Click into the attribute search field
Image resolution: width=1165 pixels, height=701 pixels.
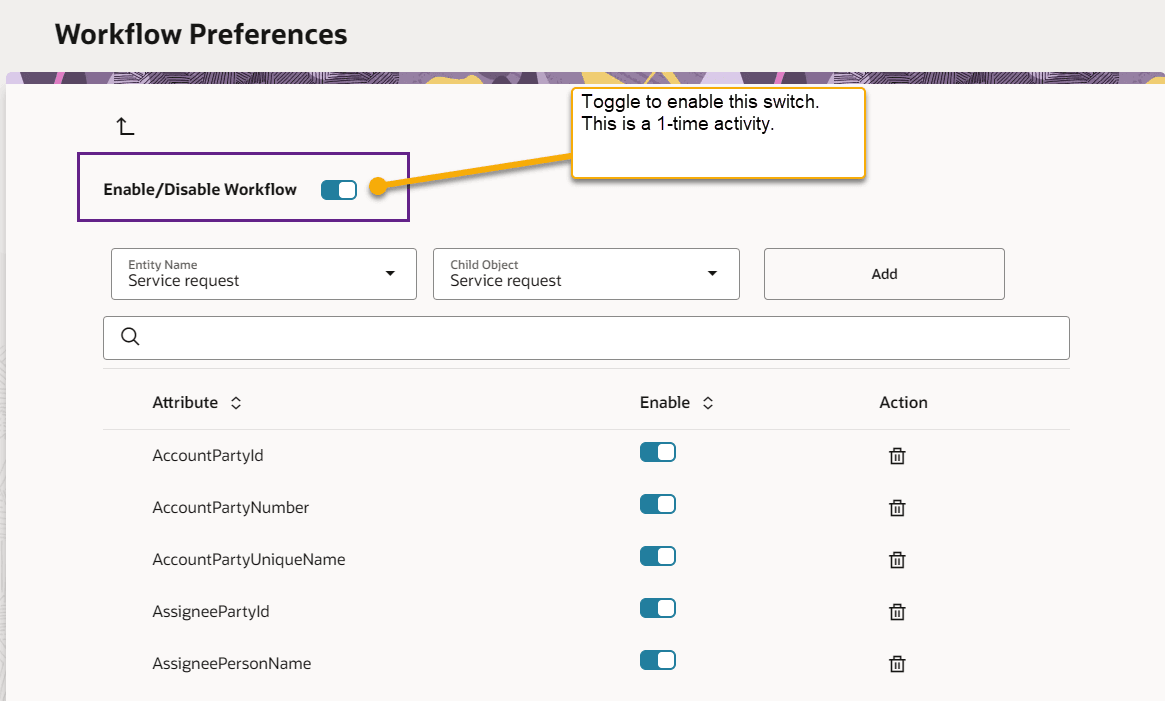pyautogui.click(x=600, y=338)
